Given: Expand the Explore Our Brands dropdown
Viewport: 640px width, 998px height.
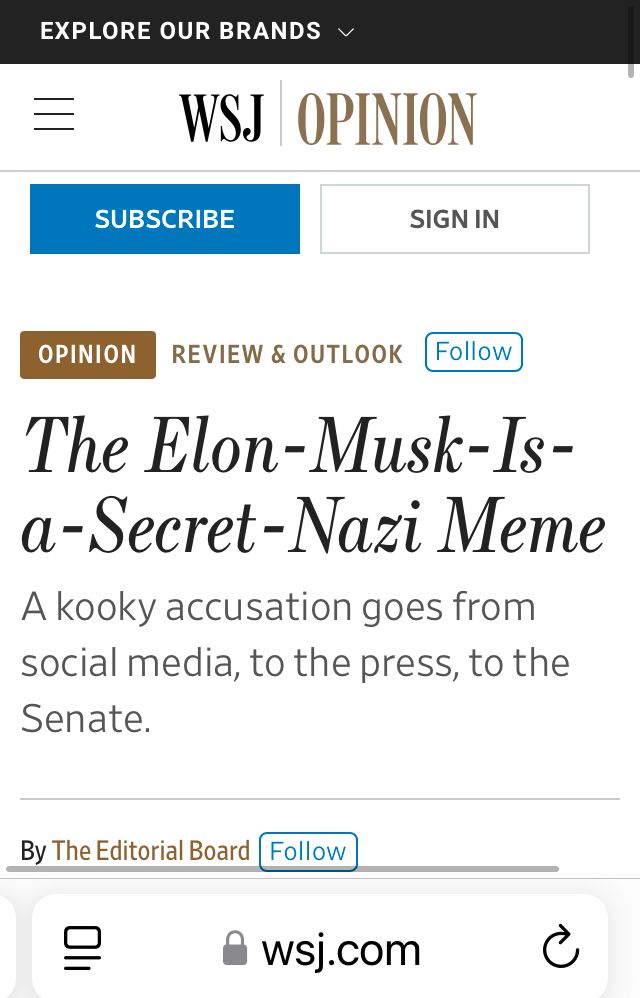Looking at the screenshot, I should [180, 31].
